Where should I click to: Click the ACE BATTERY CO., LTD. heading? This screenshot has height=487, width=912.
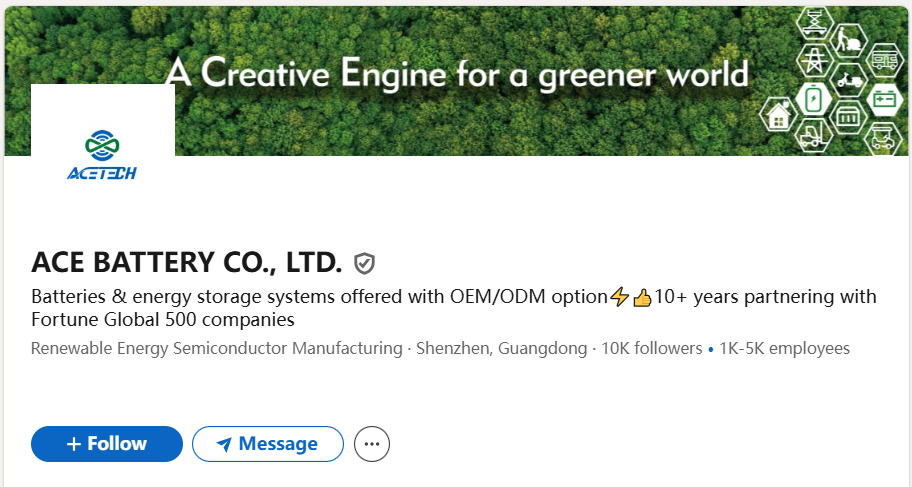187,263
